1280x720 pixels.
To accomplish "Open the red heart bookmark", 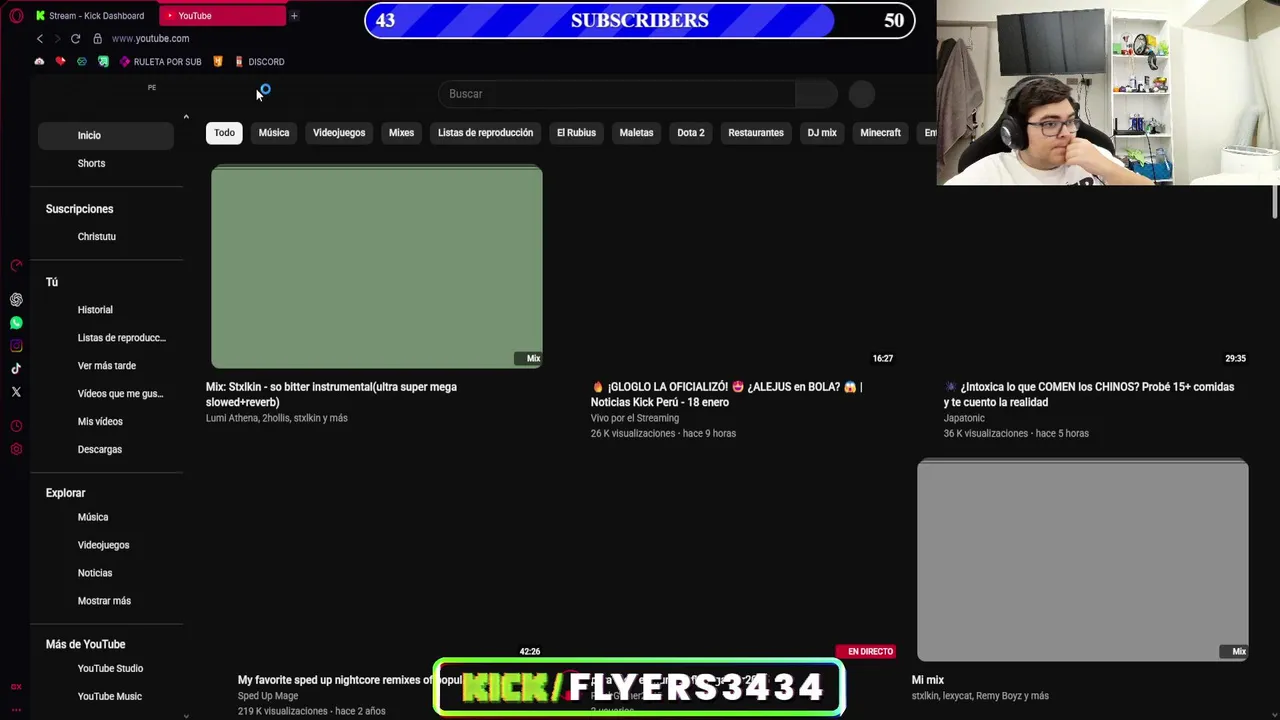I will [60, 62].
